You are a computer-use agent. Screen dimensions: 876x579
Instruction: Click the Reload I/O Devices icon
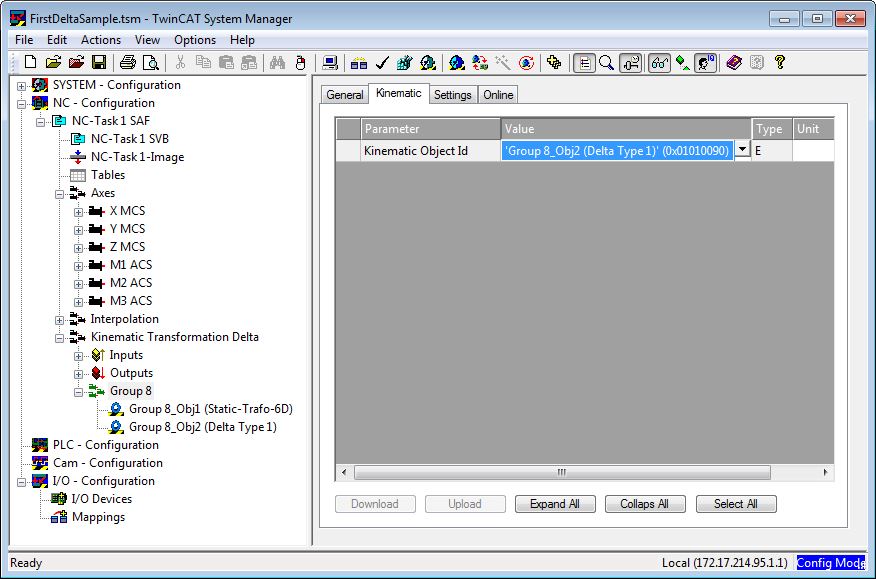point(480,63)
